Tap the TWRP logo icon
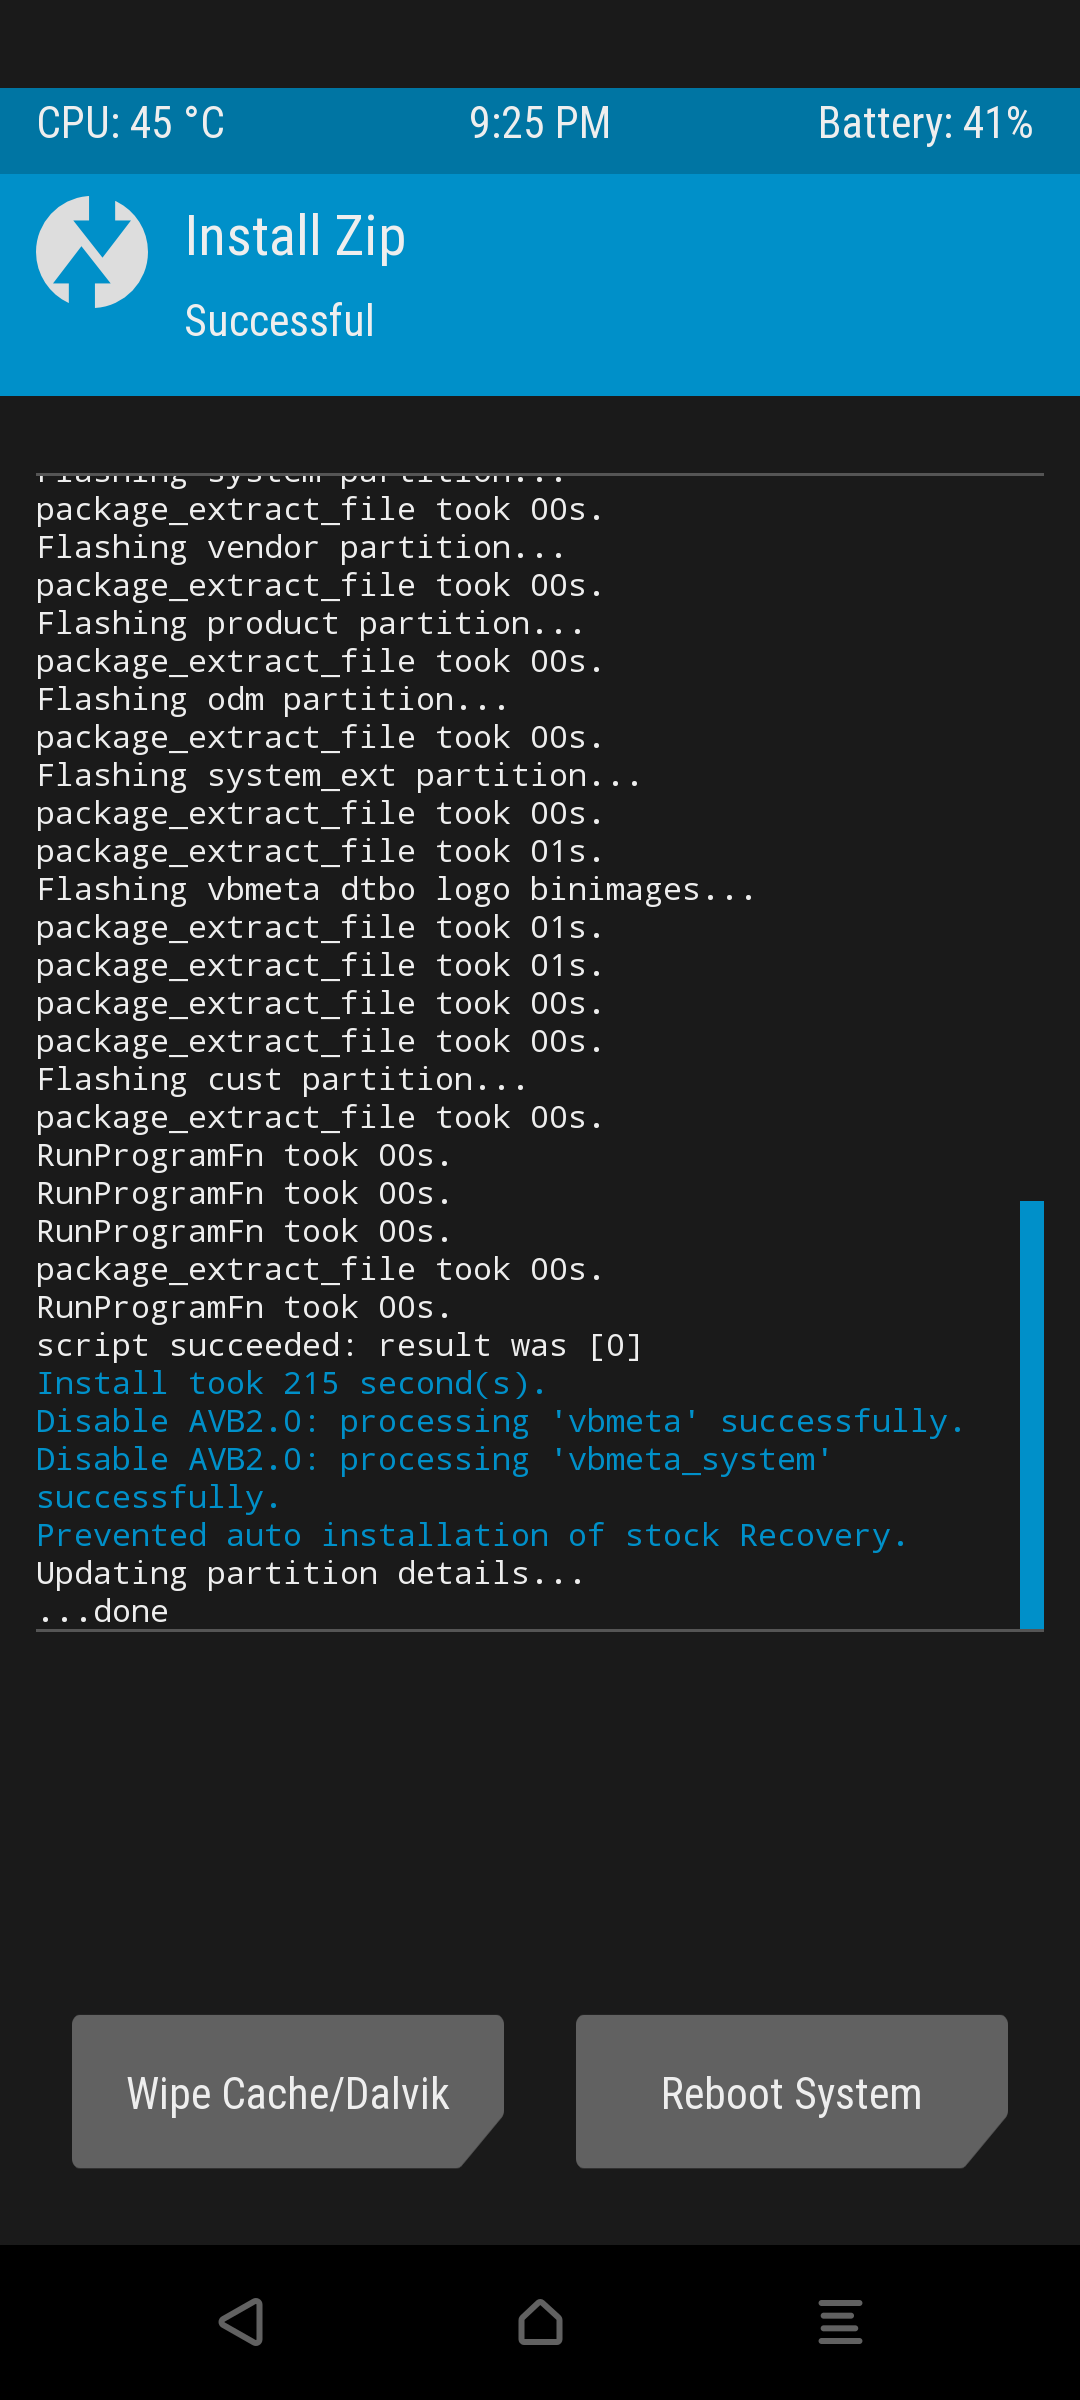 (x=92, y=252)
